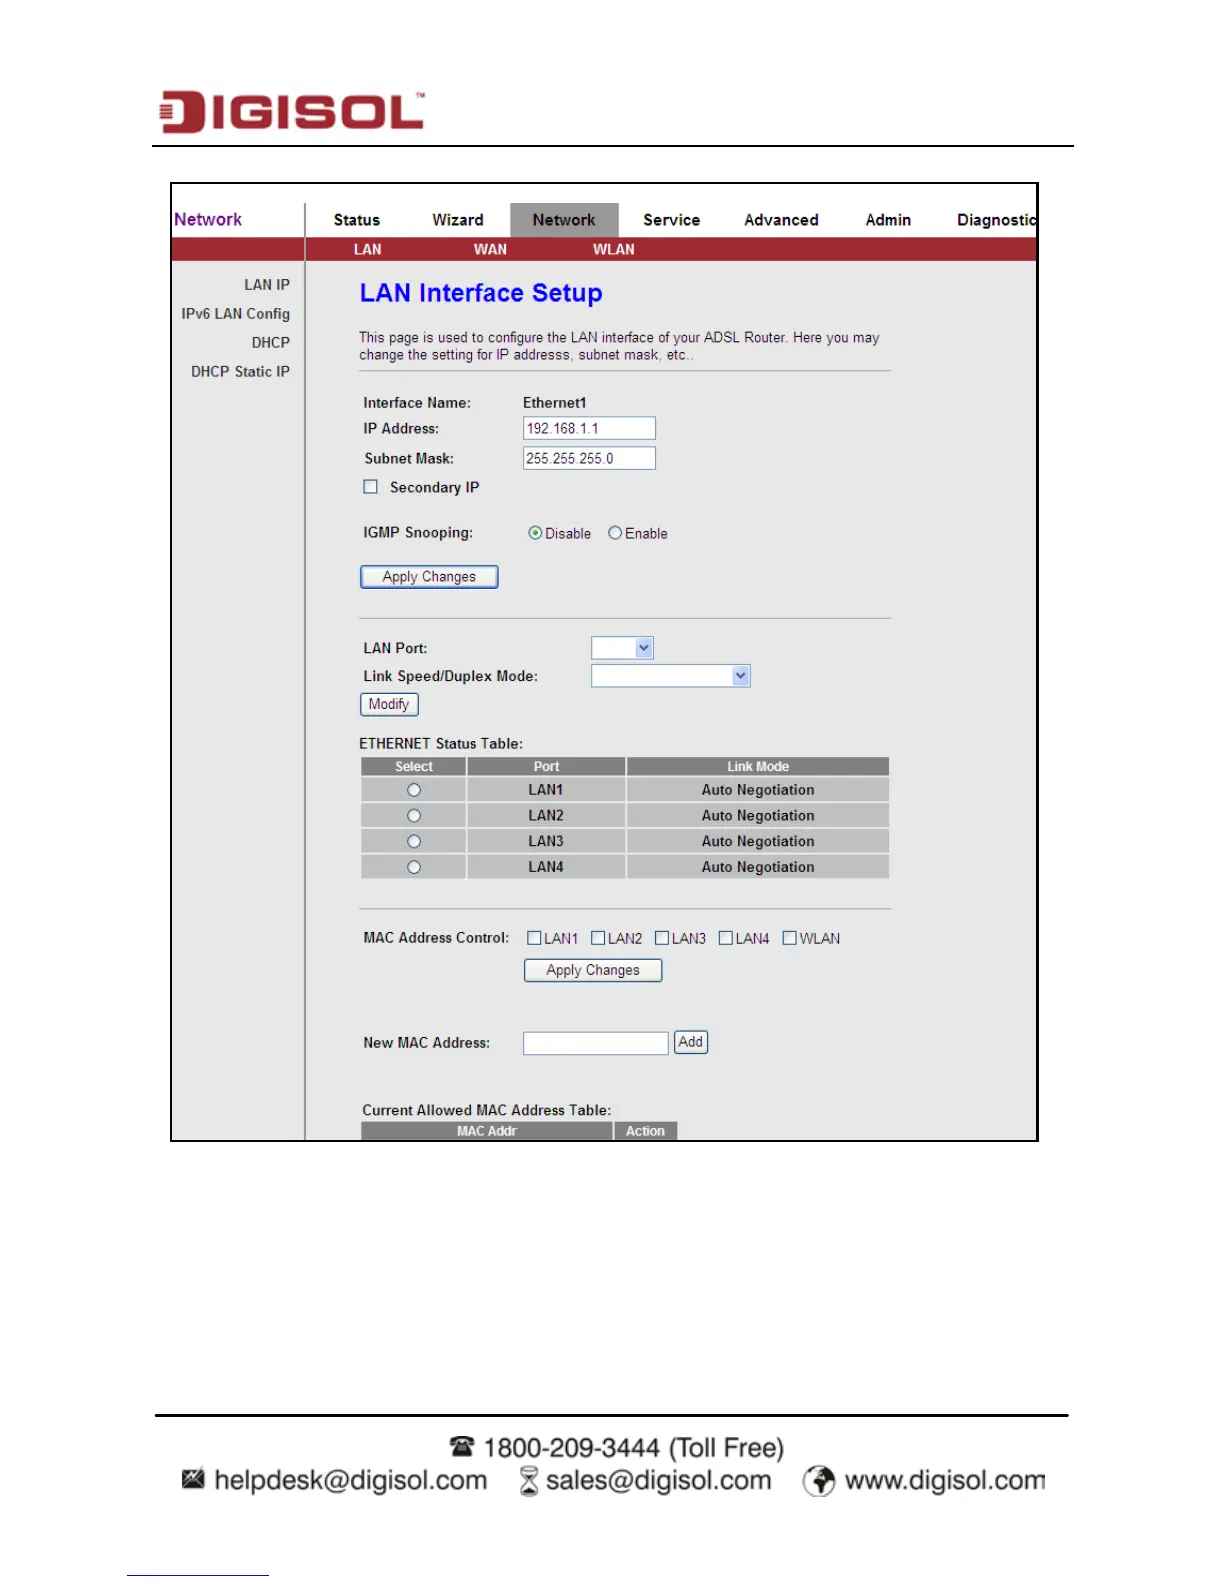Viewport: 1224px width, 1584px height.
Task: Click the IP Address input field
Action: (x=589, y=428)
